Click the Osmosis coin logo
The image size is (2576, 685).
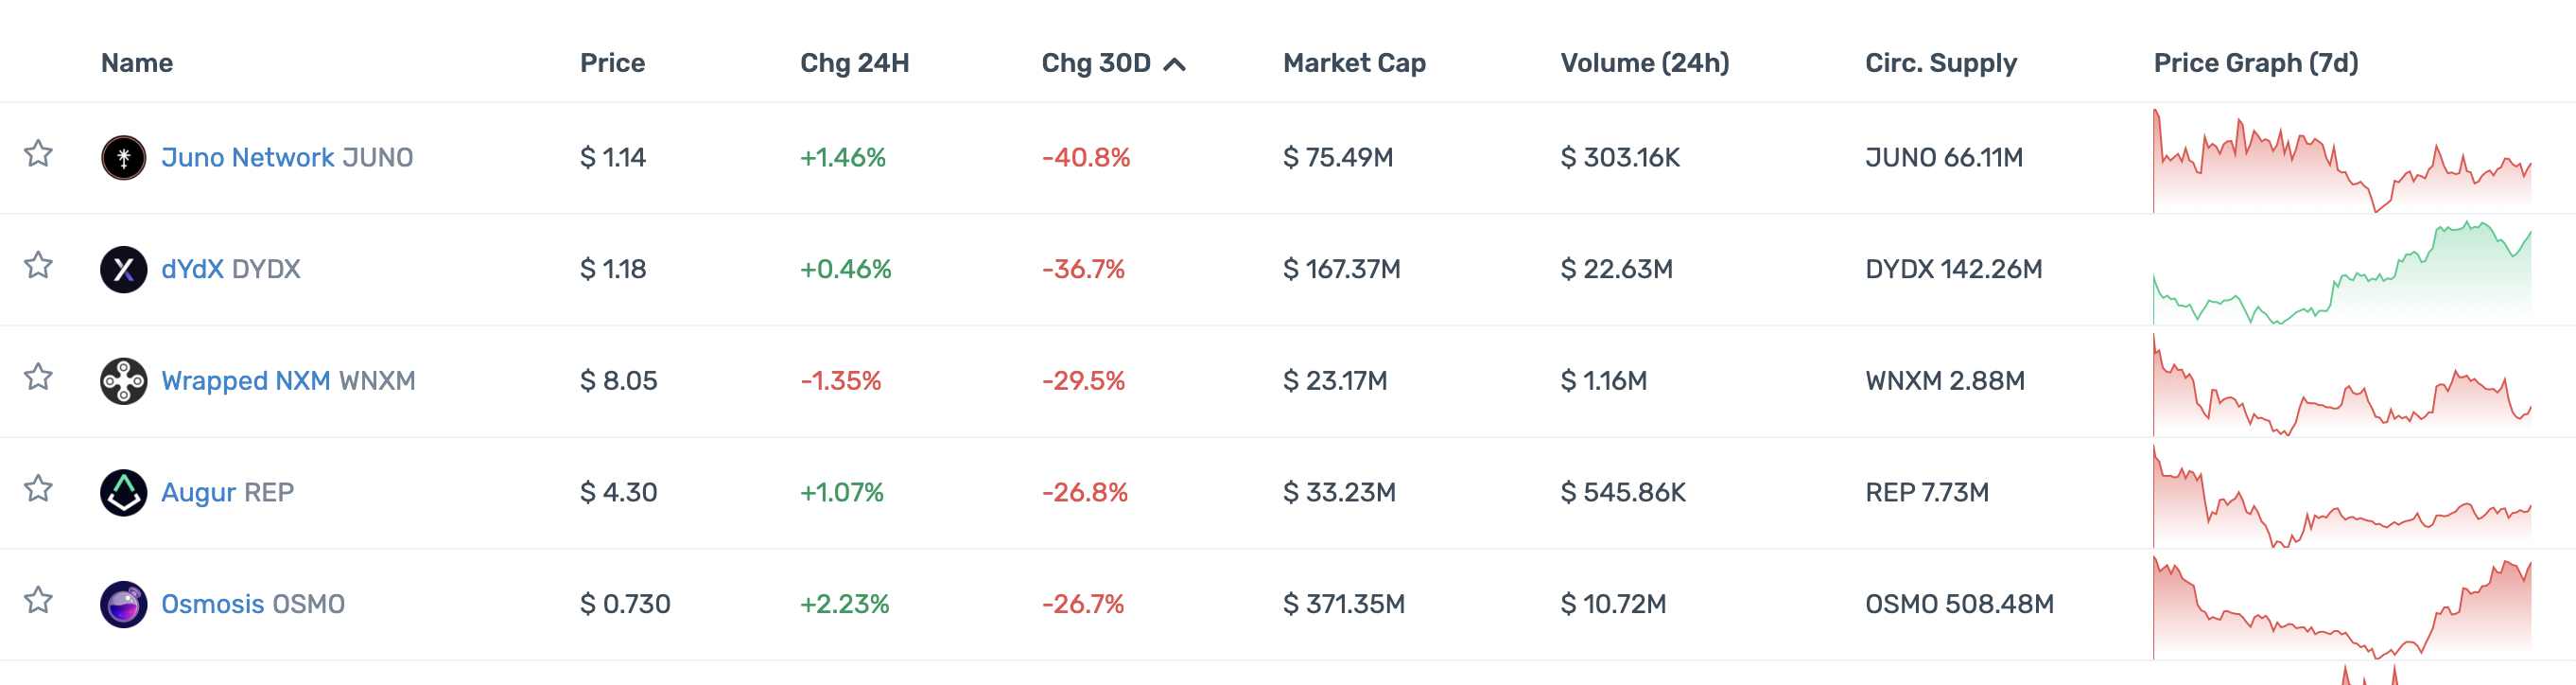tap(123, 604)
